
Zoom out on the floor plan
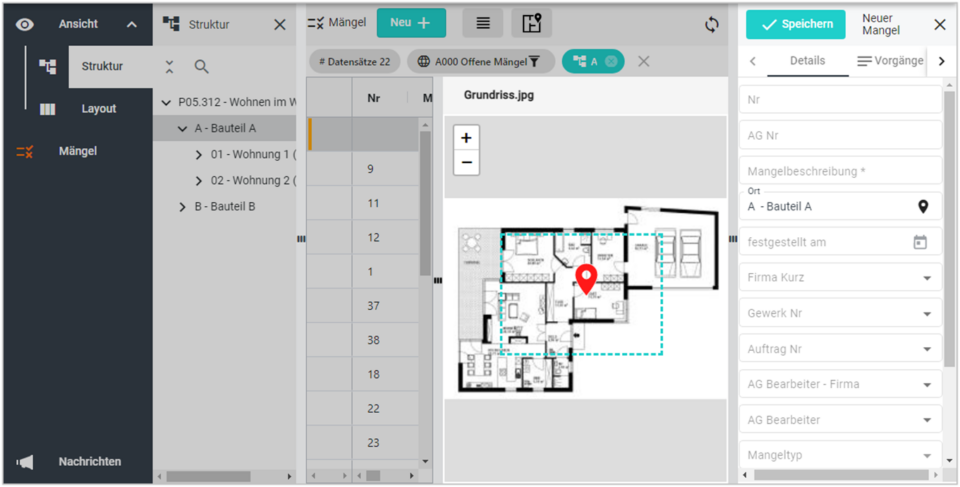pyautogui.click(x=466, y=162)
